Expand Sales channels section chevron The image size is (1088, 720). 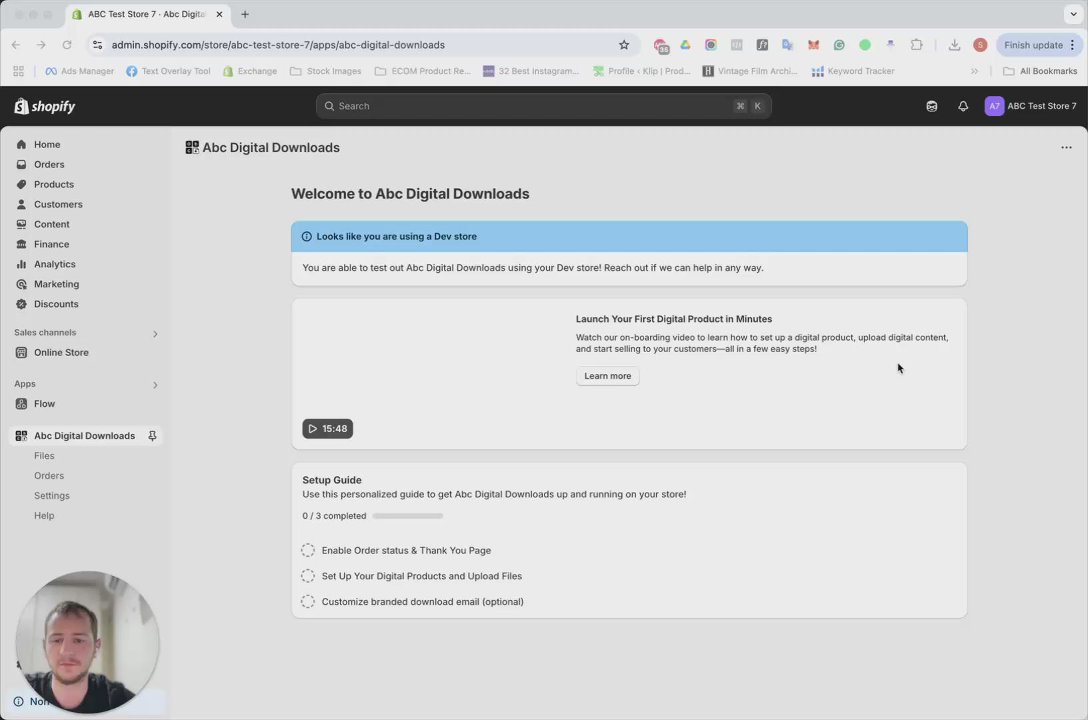pos(155,334)
